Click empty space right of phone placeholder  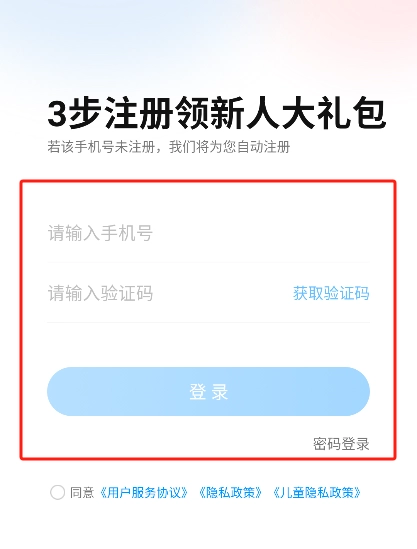click(263, 233)
